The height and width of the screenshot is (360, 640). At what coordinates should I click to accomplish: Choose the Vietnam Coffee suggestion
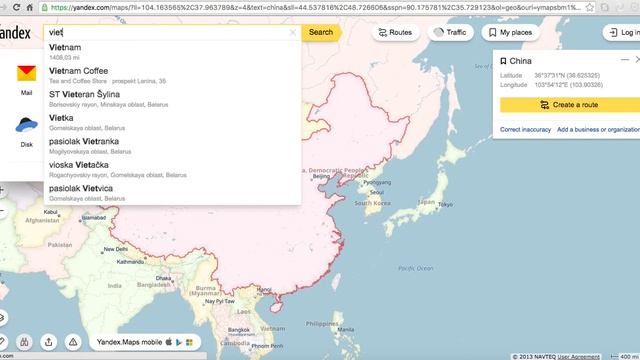coord(173,76)
